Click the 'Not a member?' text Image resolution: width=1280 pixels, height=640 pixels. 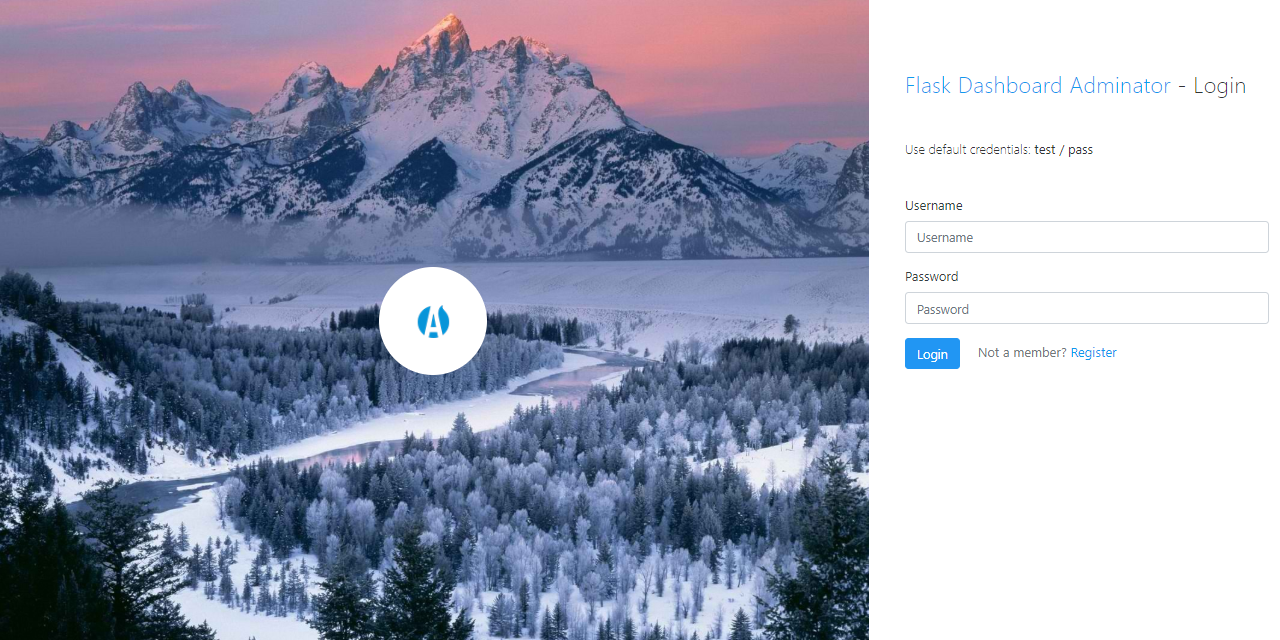[x=1022, y=352]
